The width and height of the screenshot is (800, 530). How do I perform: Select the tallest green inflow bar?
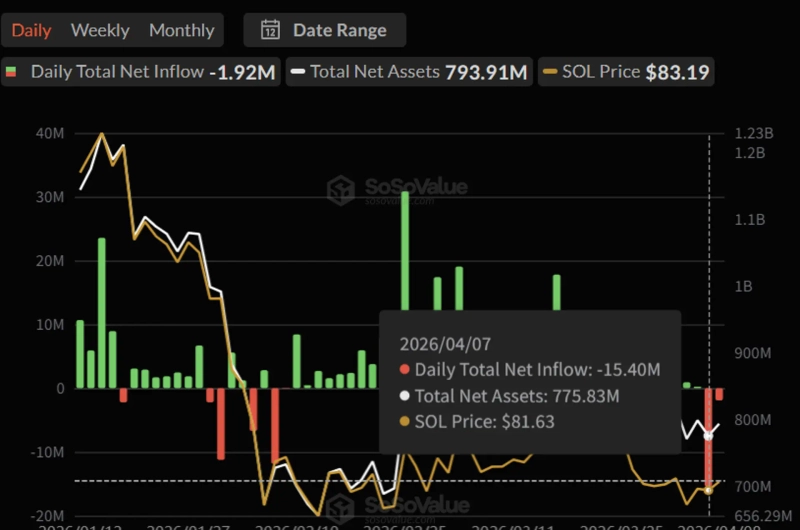tap(405, 290)
